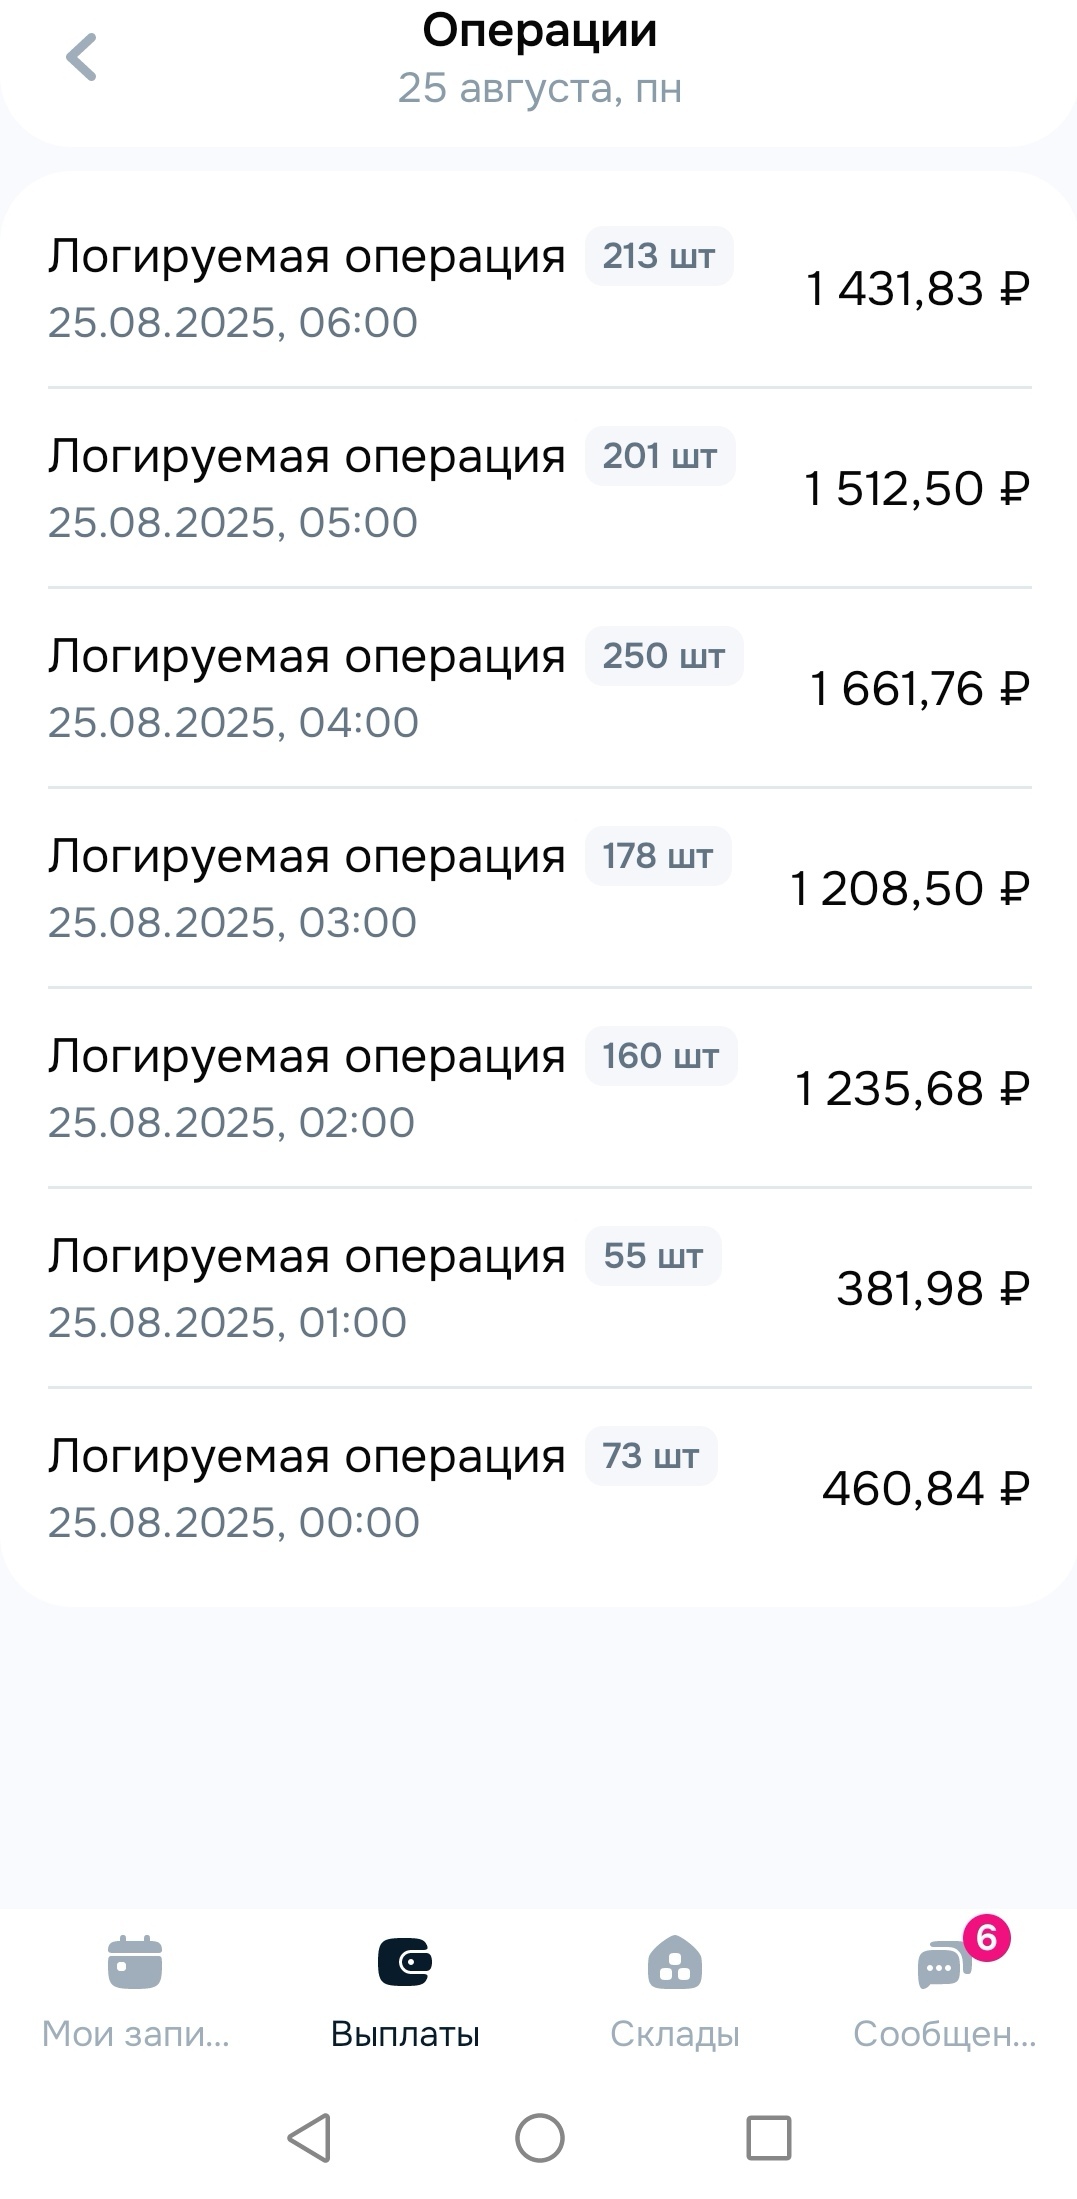Select the 1 208,50 ₽ amount
1077x2199 pixels.
click(909, 888)
